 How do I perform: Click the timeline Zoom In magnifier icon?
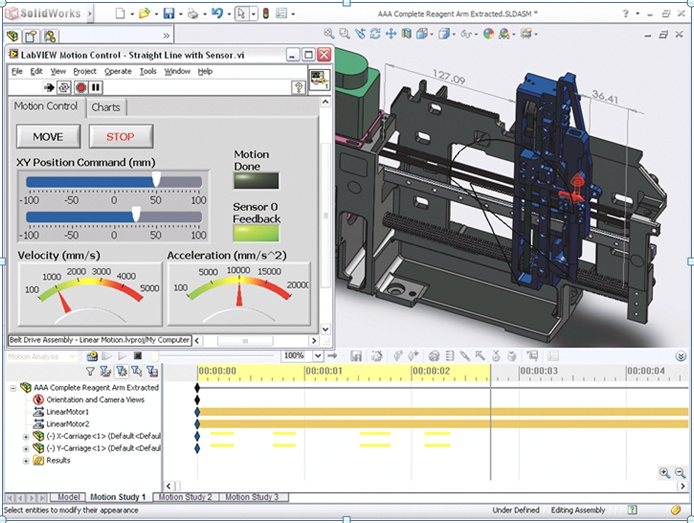[x=666, y=473]
